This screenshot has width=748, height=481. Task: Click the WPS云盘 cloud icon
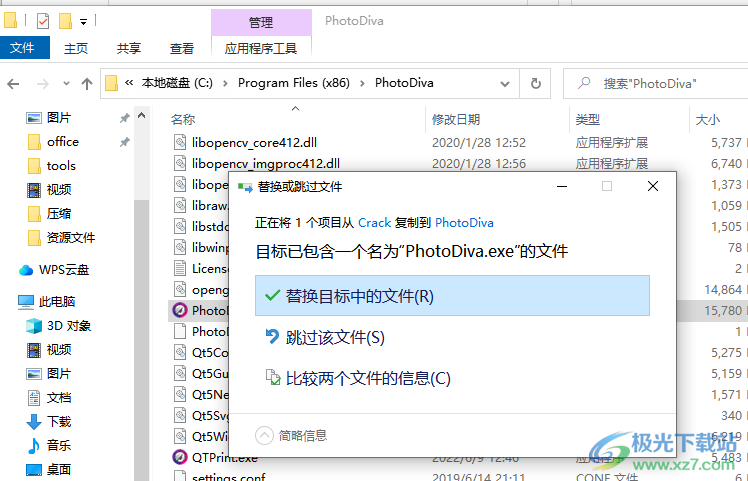tap(26, 270)
